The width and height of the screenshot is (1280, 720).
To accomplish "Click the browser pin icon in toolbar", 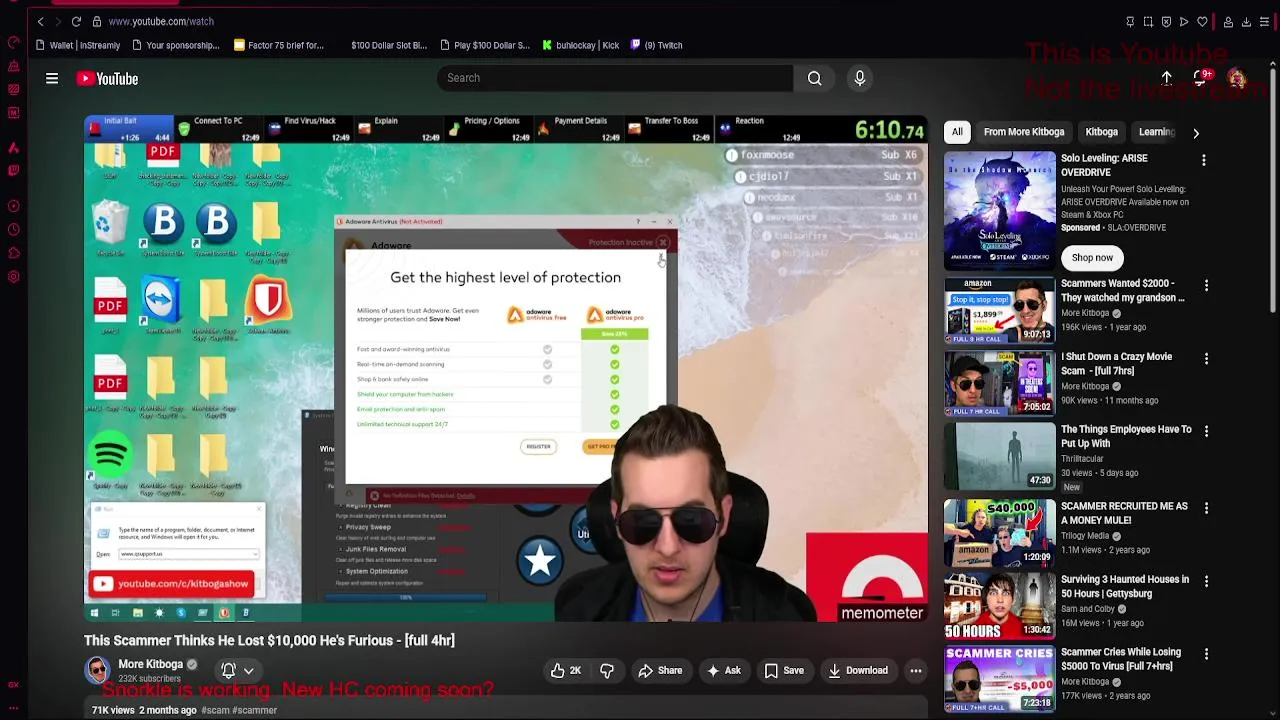I will tap(1130, 22).
